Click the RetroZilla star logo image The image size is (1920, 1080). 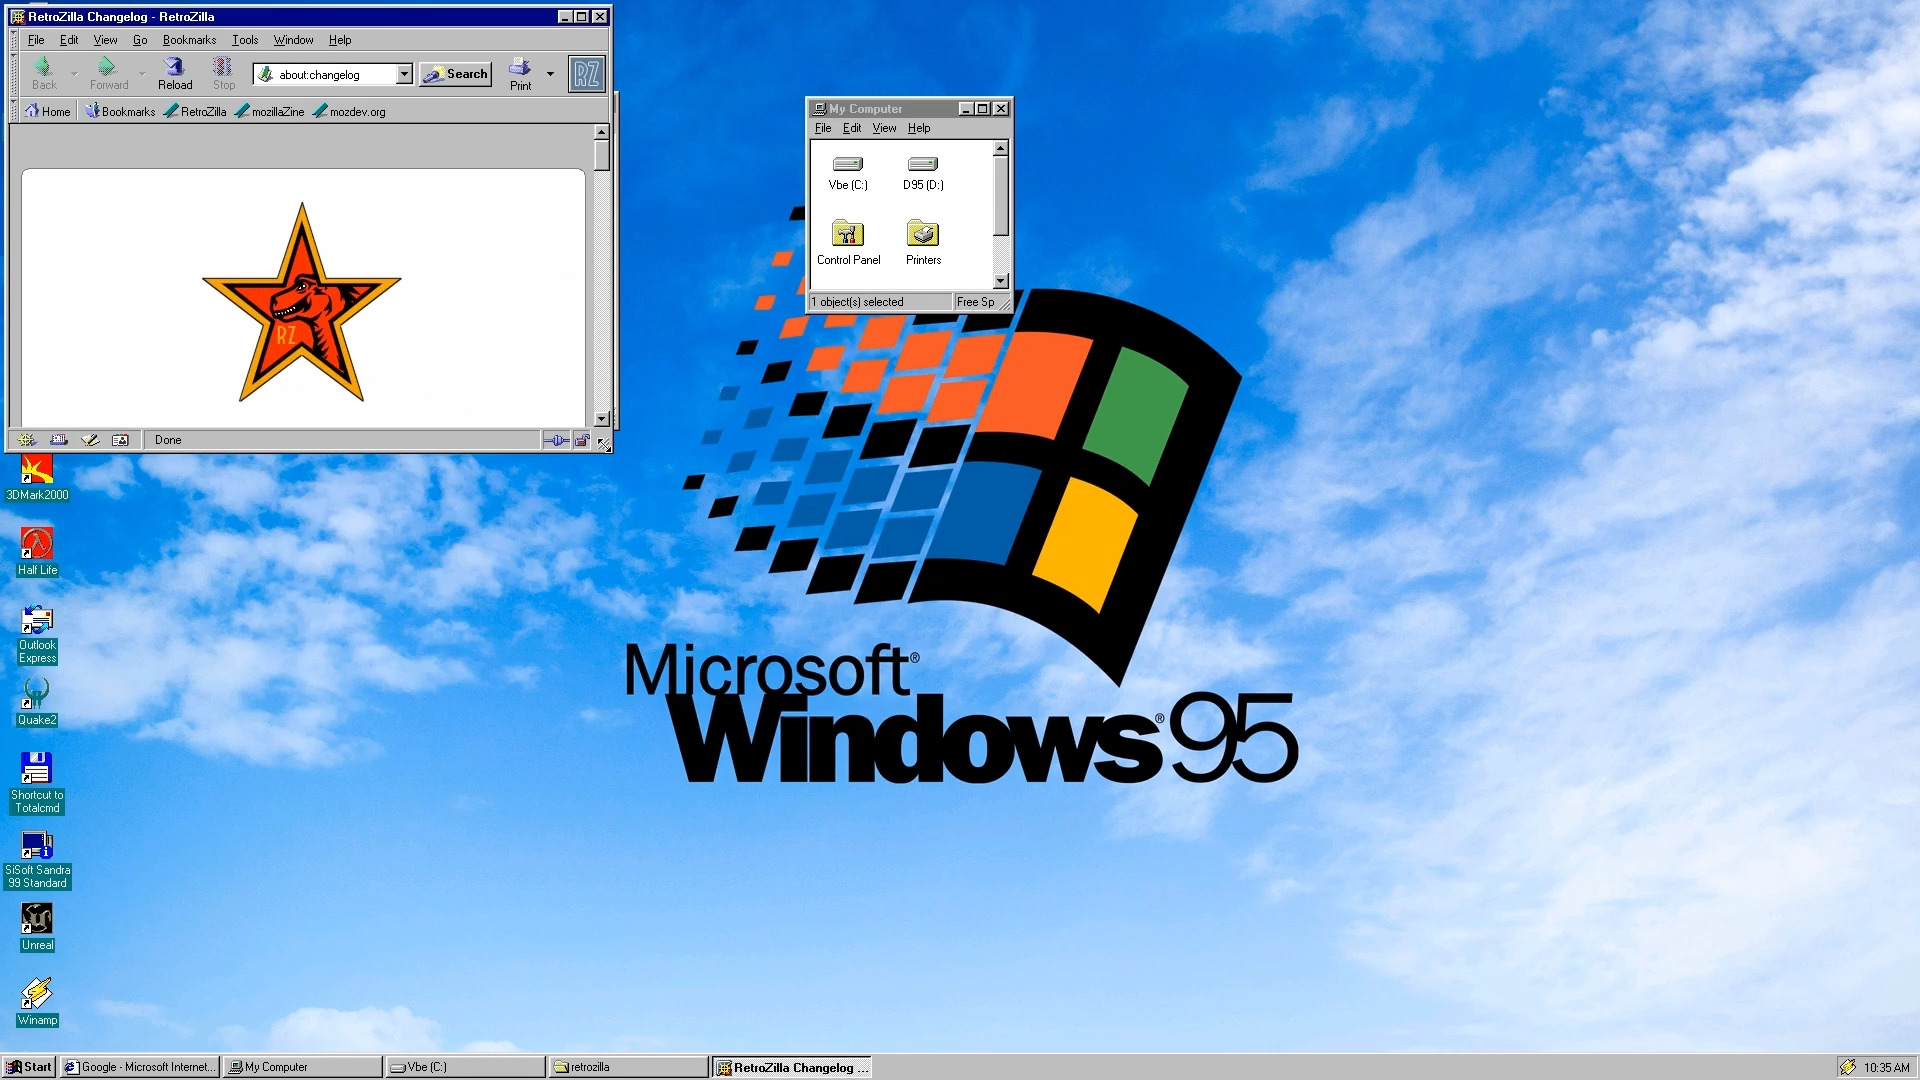(x=302, y=302)
